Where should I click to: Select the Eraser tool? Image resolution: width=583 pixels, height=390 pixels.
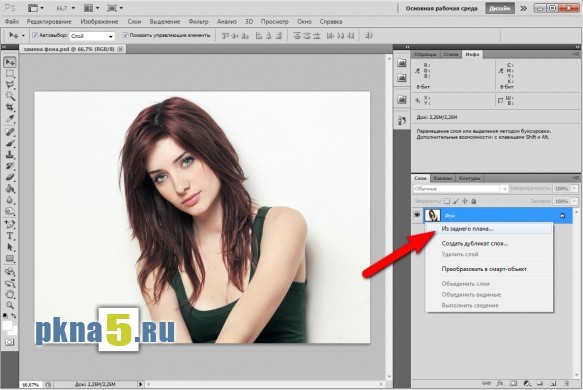[10, 177]
